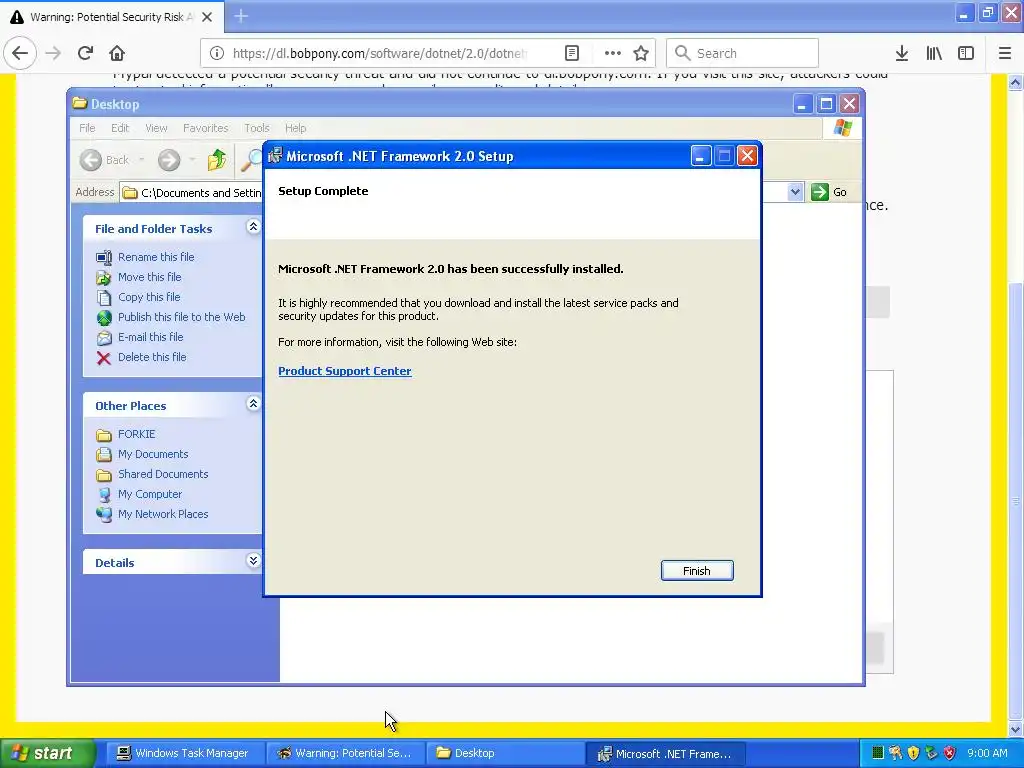Bookmark this page with star icon

pyautogui.click(x=641, y=53)
